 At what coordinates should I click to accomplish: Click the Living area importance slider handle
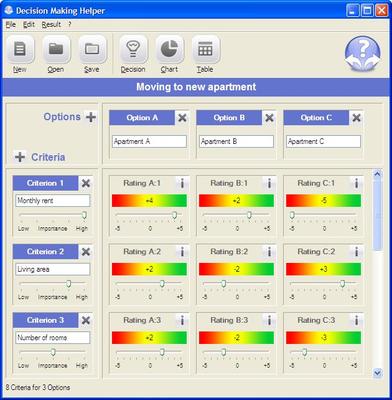tap(69, 284)
